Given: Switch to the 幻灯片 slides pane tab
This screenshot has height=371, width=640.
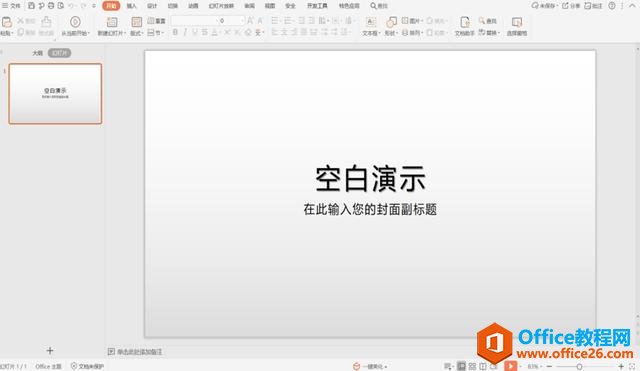Looking at the screenshot, I should click(60, 53).
